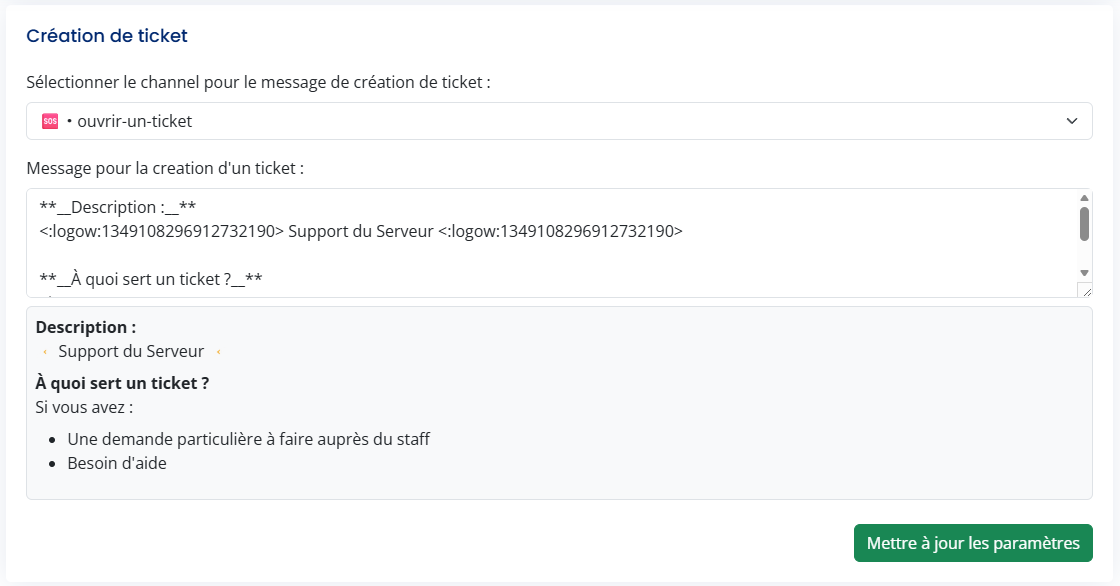Open the ouvrir-un-ticket channel dropdown
Image resolution: width=1120 pixels, height=586 pixels.
[558, 121]
